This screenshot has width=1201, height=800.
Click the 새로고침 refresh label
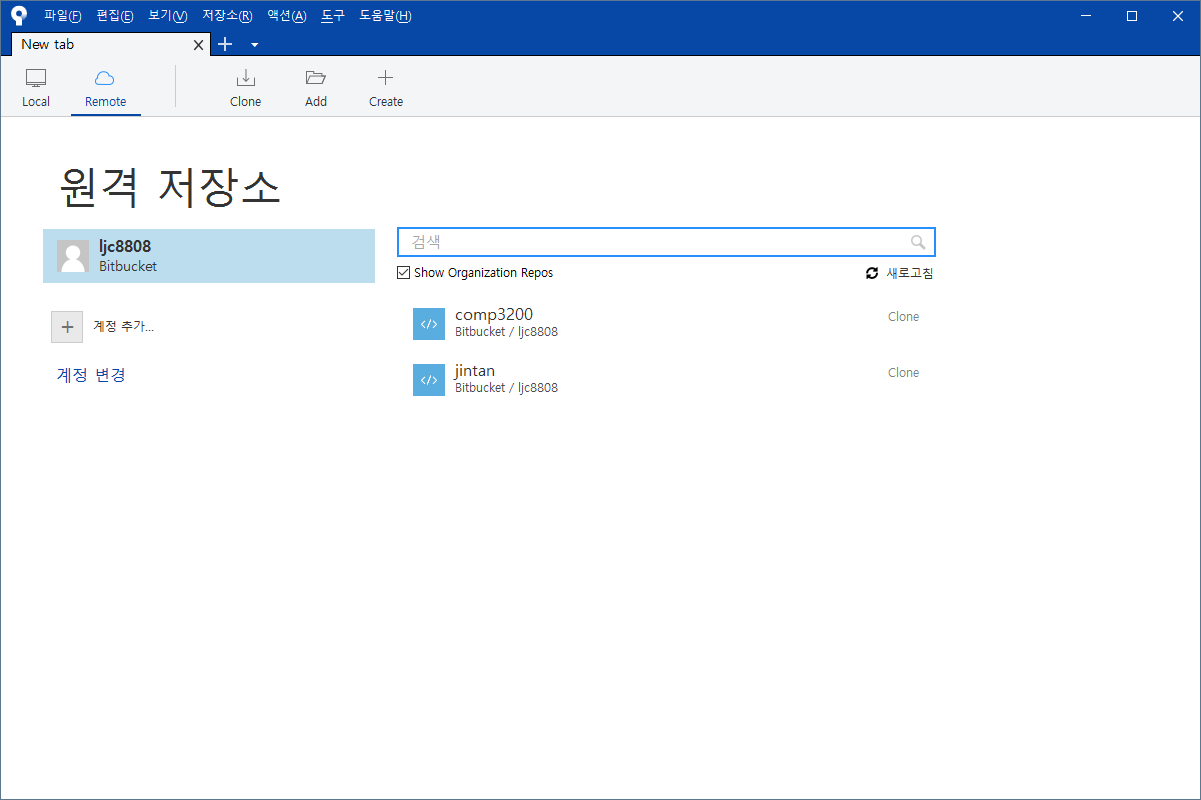click(909, 273)
